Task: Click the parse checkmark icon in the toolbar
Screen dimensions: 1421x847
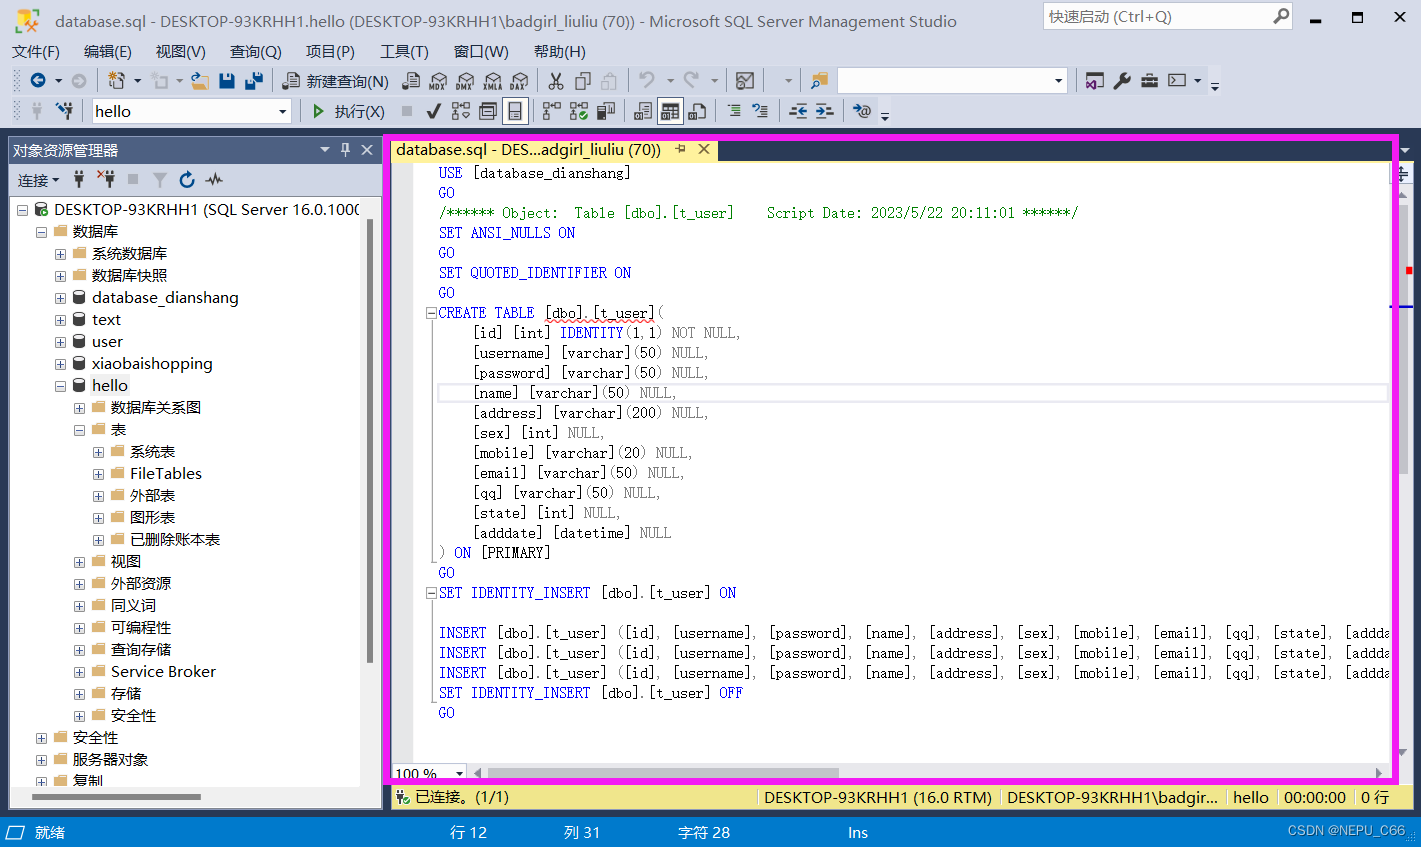Action: [x=433, y=111]
